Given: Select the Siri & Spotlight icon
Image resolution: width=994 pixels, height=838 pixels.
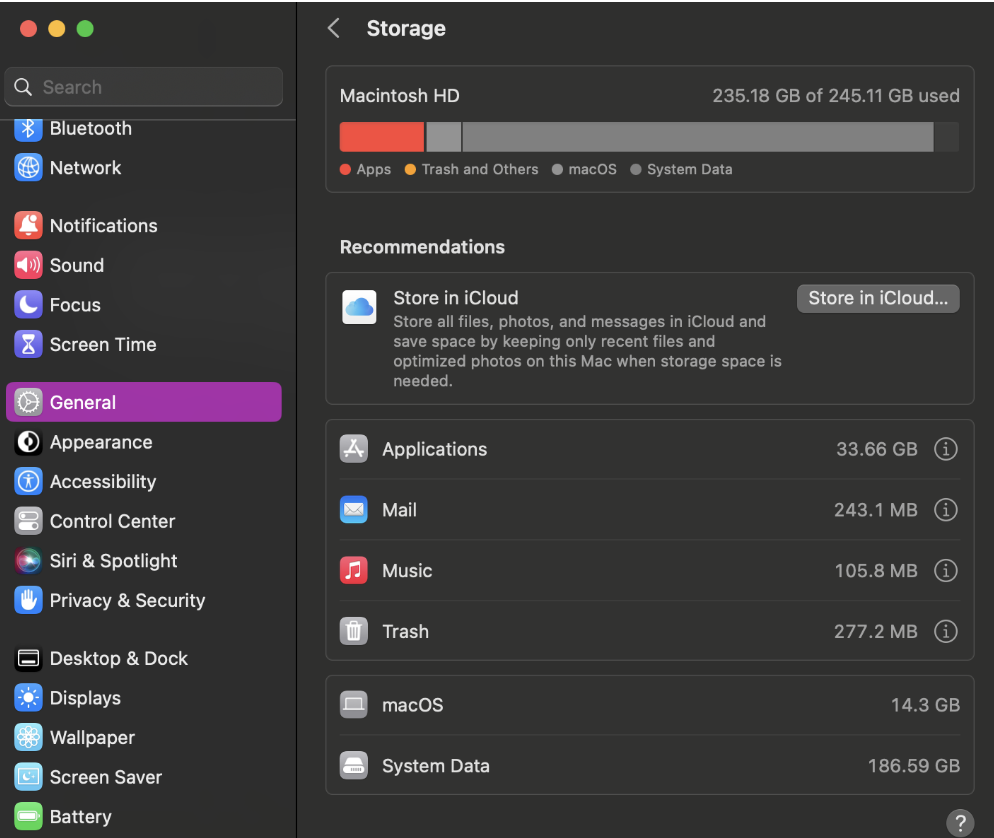Looking at the screenshot, I should [29, 561].
